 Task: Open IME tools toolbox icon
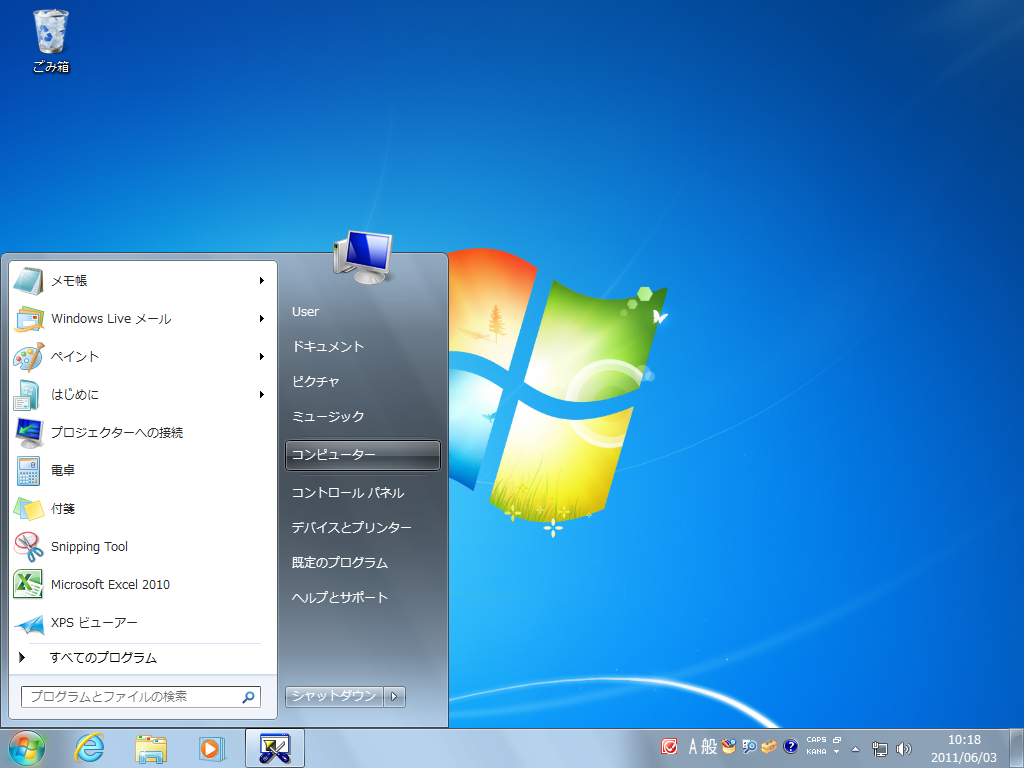(x=769, y=746)
